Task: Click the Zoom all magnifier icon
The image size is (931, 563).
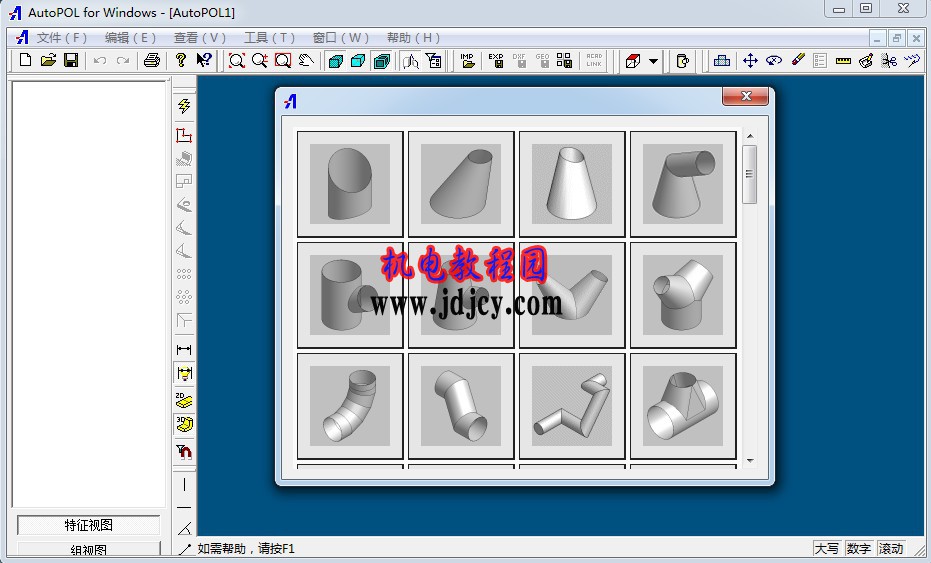Action: (237, 61)
